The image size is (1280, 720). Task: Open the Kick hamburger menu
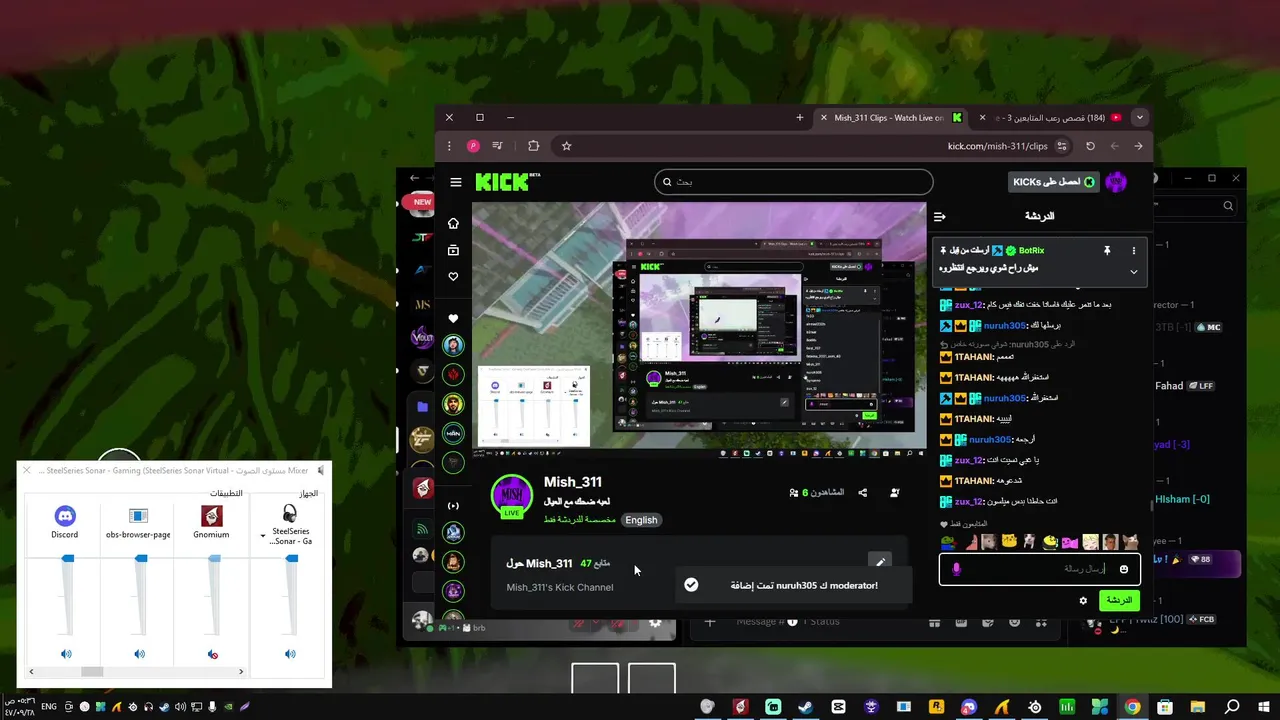[x=456, y=182]
